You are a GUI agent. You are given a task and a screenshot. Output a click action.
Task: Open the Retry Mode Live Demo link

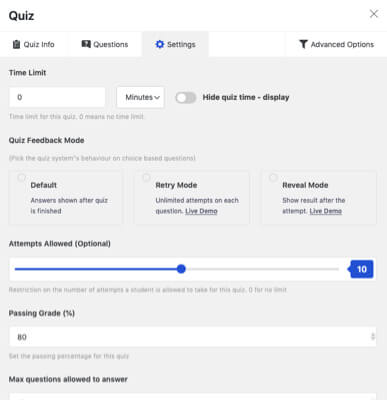(x=201, y=211)
